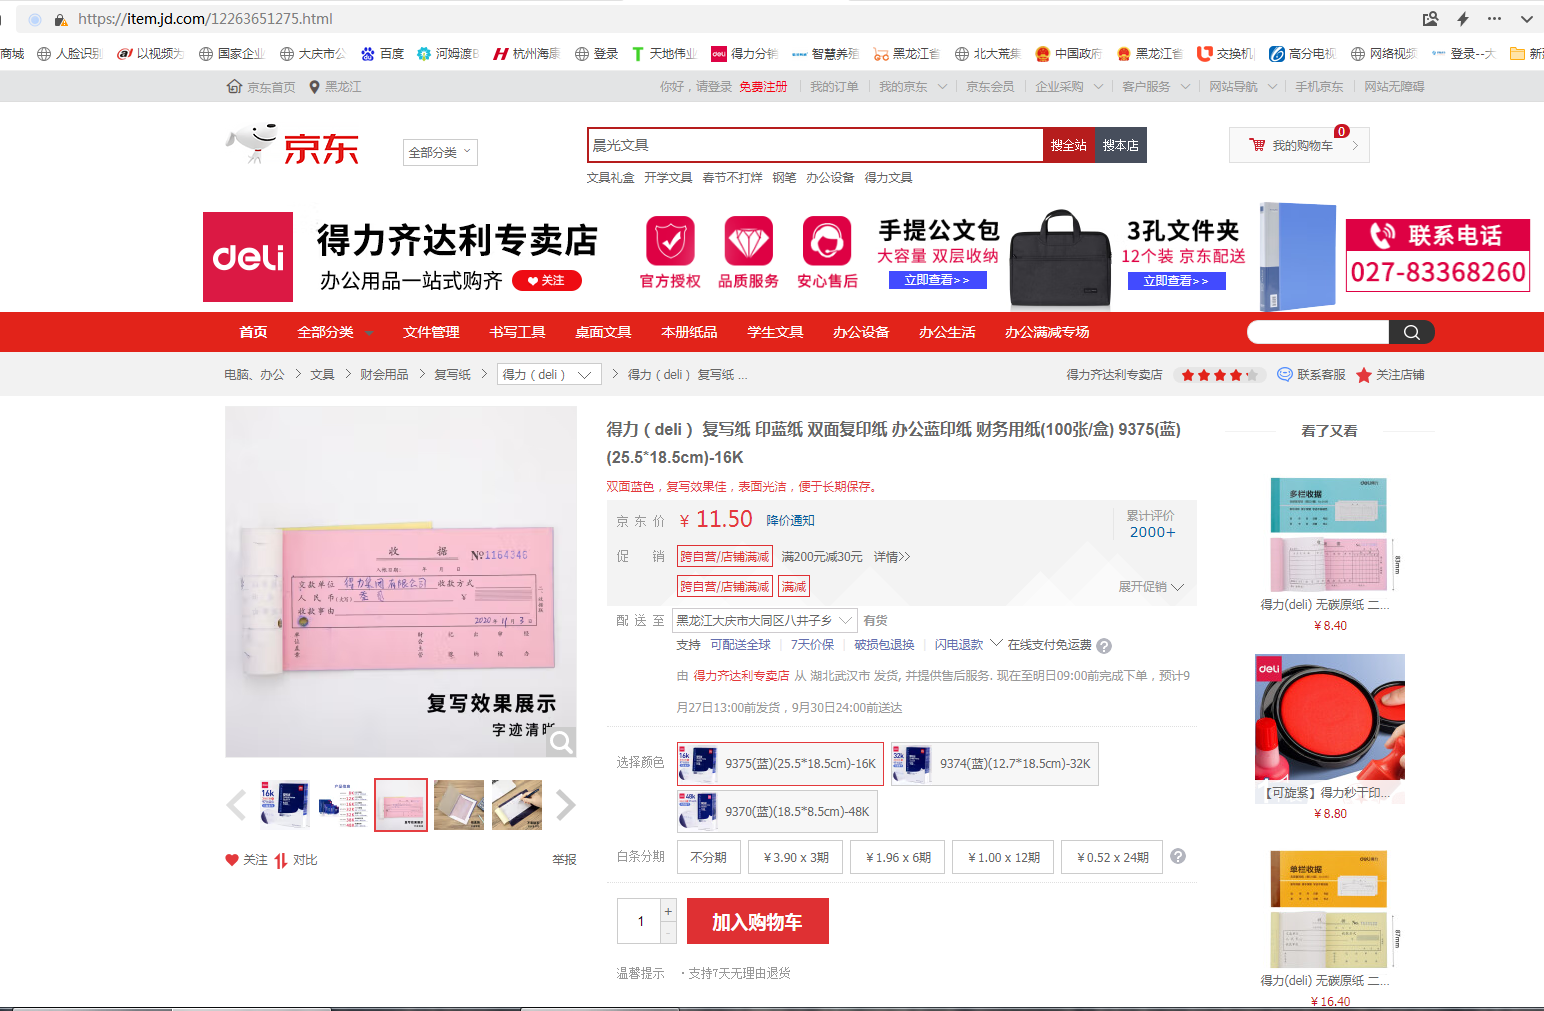Expand delivery address dropdown 黑龙江大庆市
Viewport: 1544px width, 1011px height.
765,620
